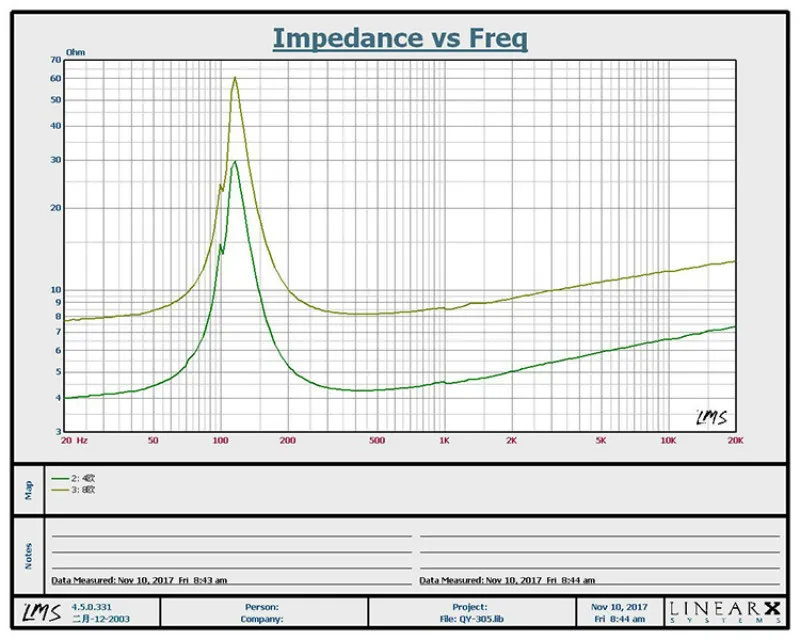The width and height of the screenshot is (800, 640).
Task: Click the '3' Ohm axis label
Action: pyautogui.click(x=58, y=432)
